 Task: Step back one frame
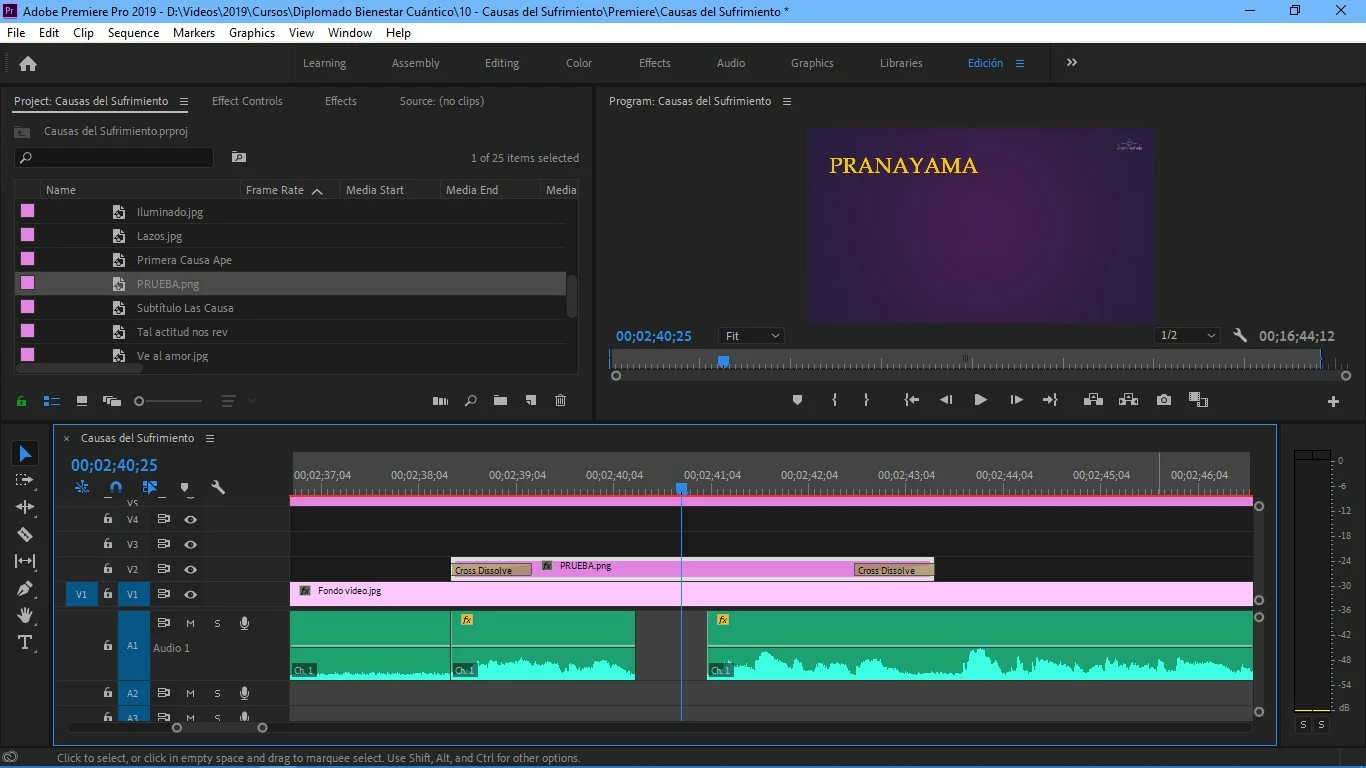[x=945, y=400]
